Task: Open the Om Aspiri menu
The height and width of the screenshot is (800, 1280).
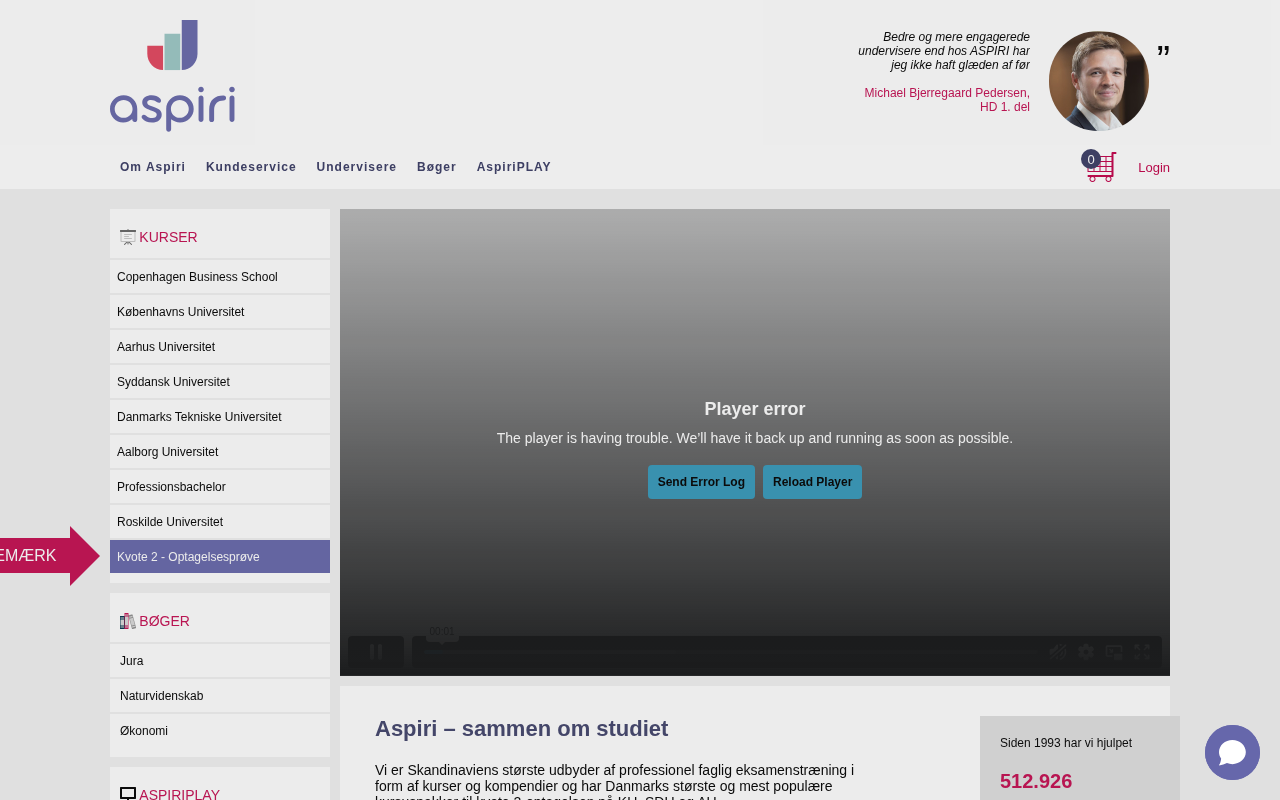Action: point(153,167)
